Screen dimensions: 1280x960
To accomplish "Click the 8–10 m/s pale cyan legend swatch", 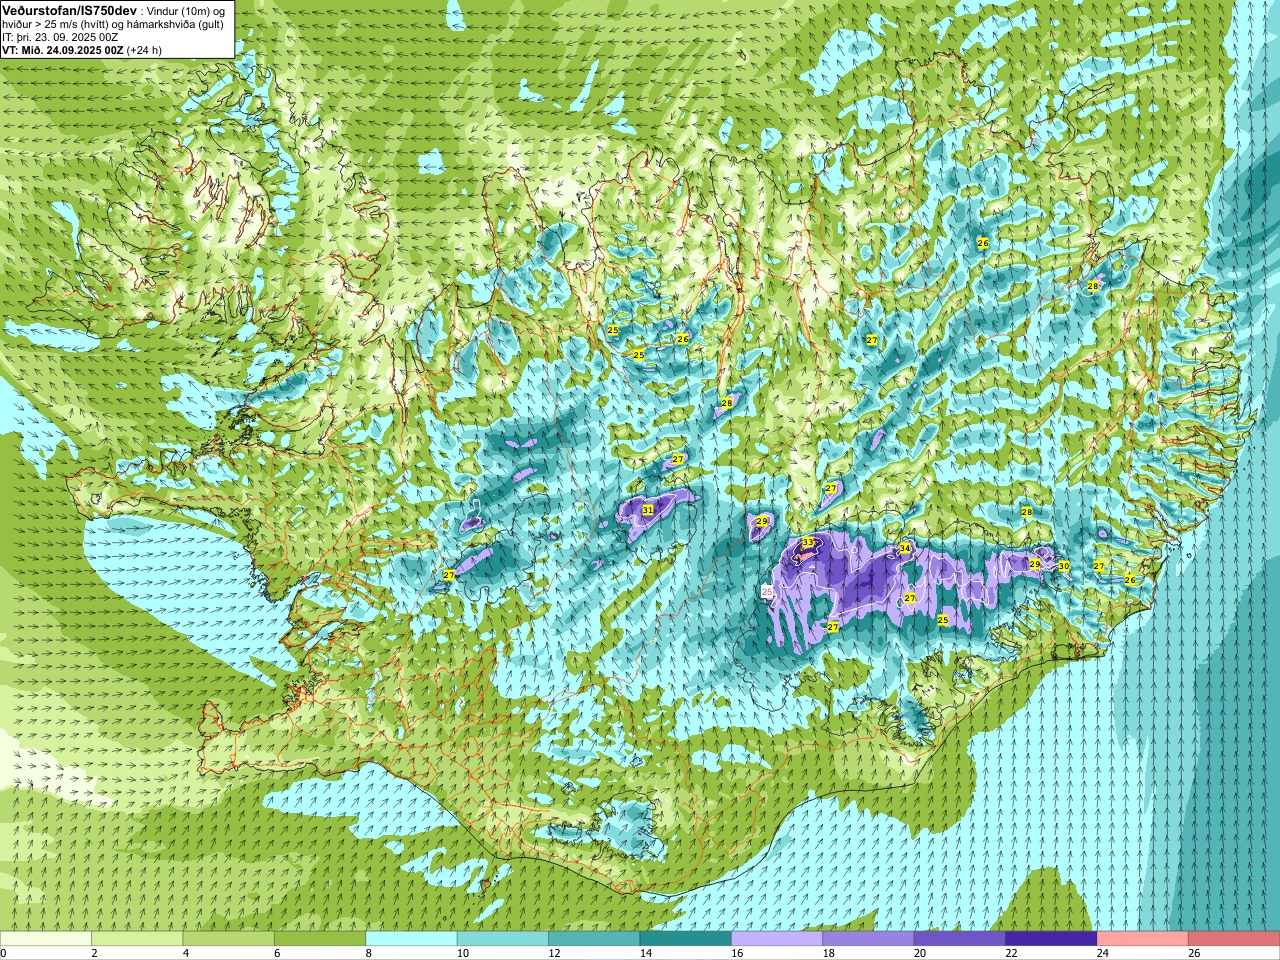I will (x=411, y=939).
